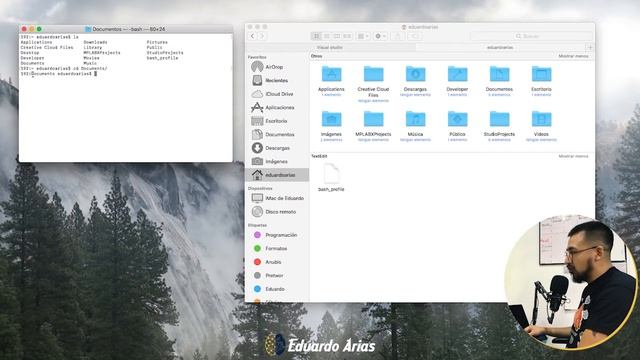Click Mostrar menos for Otros section
Viewport: 640px width, 360px height.
[573, 56]
